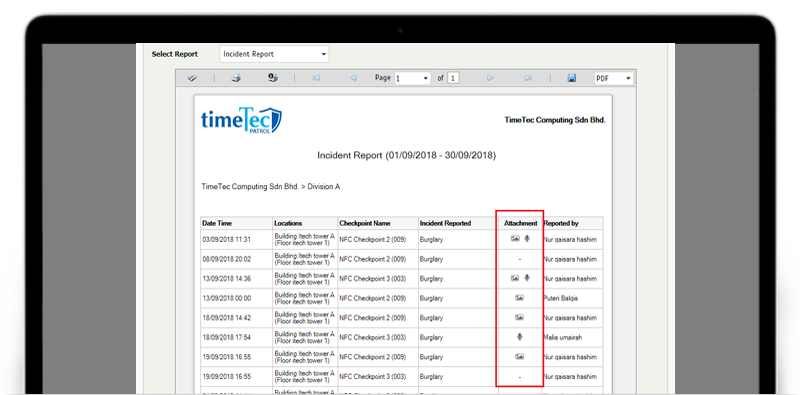Click the Checkpoint Name column header
This screenshot has width=800, height=395.
click(365, 224)
